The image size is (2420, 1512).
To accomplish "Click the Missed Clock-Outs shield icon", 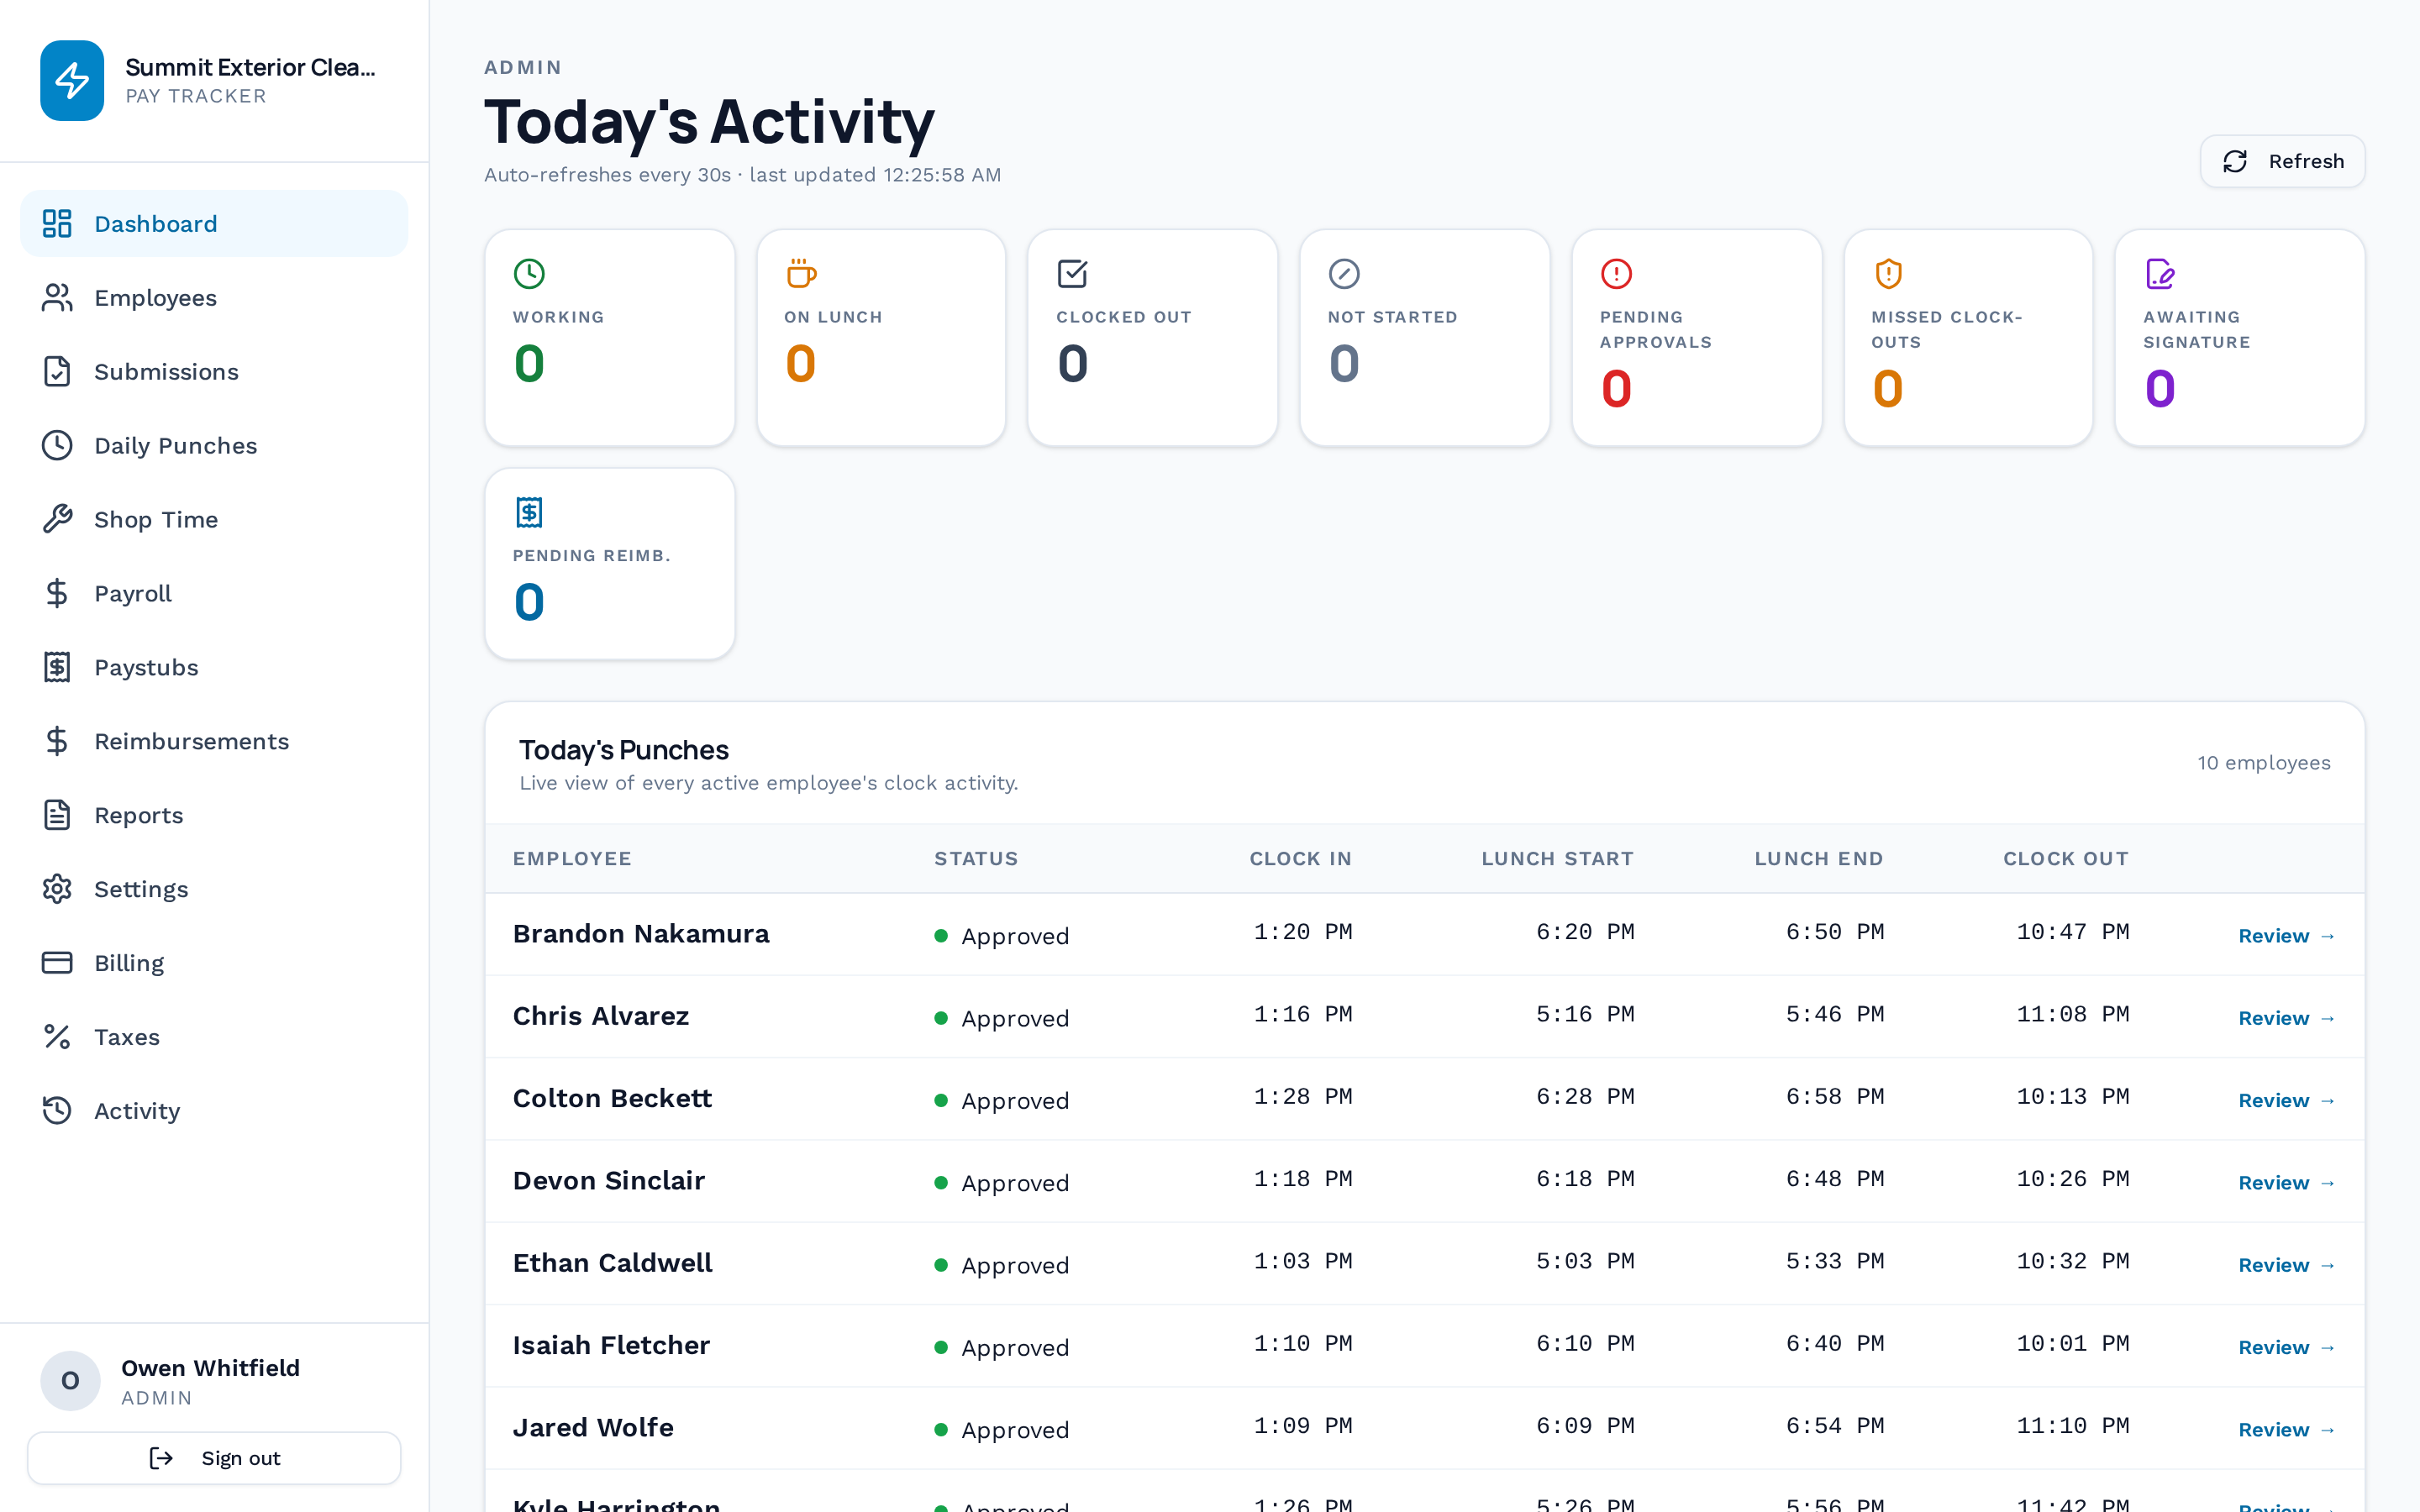I will (1888, 273).
